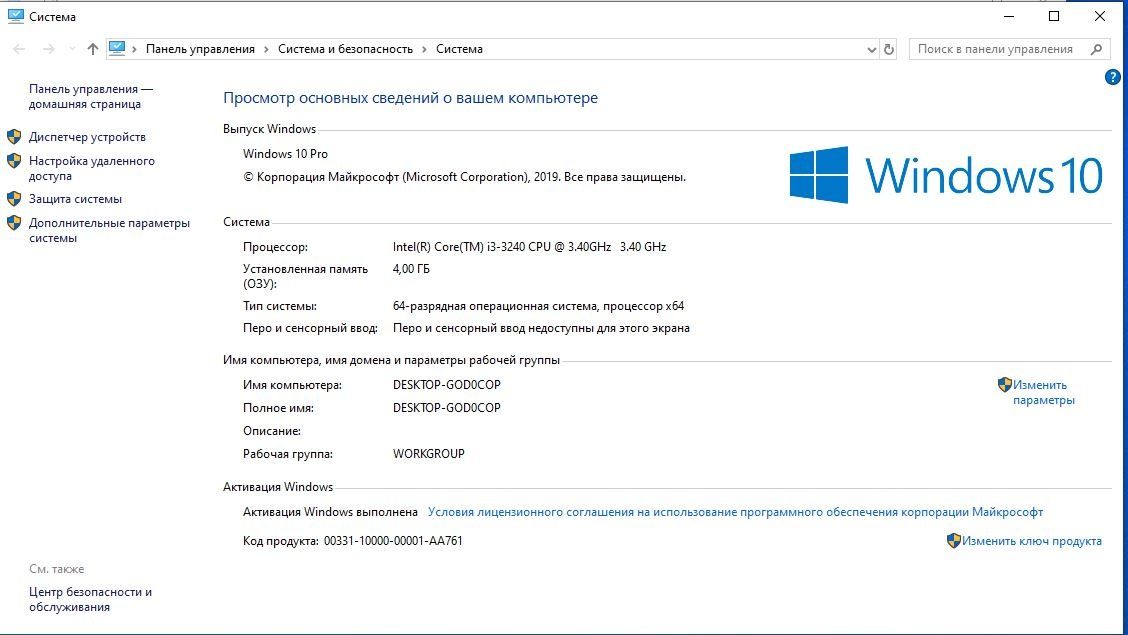Click the System window title bar icon

(x=16, y=16)
